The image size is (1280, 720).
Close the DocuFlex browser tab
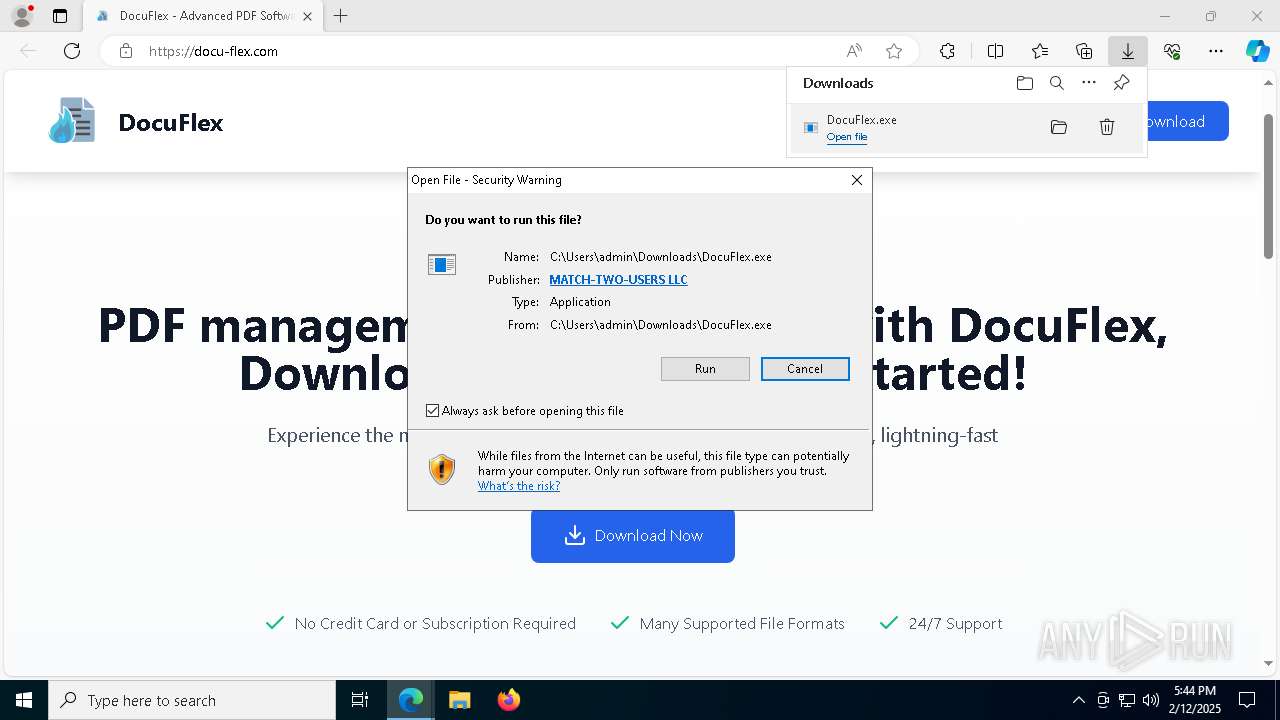point(307,16)
